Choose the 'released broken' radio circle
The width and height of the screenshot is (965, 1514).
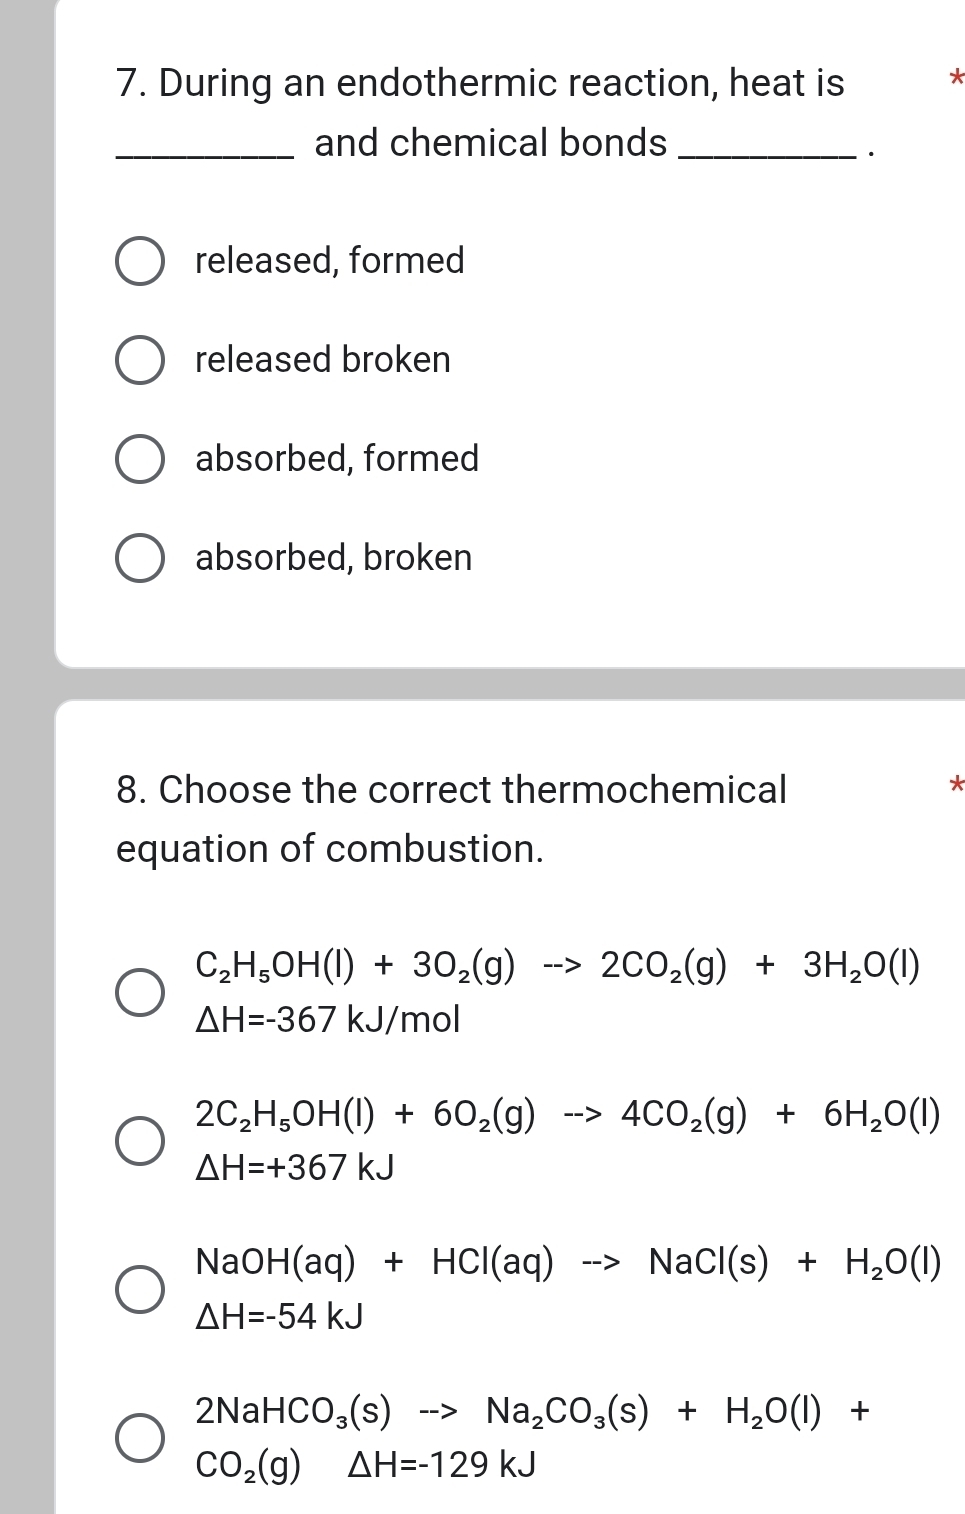[140, 361]
